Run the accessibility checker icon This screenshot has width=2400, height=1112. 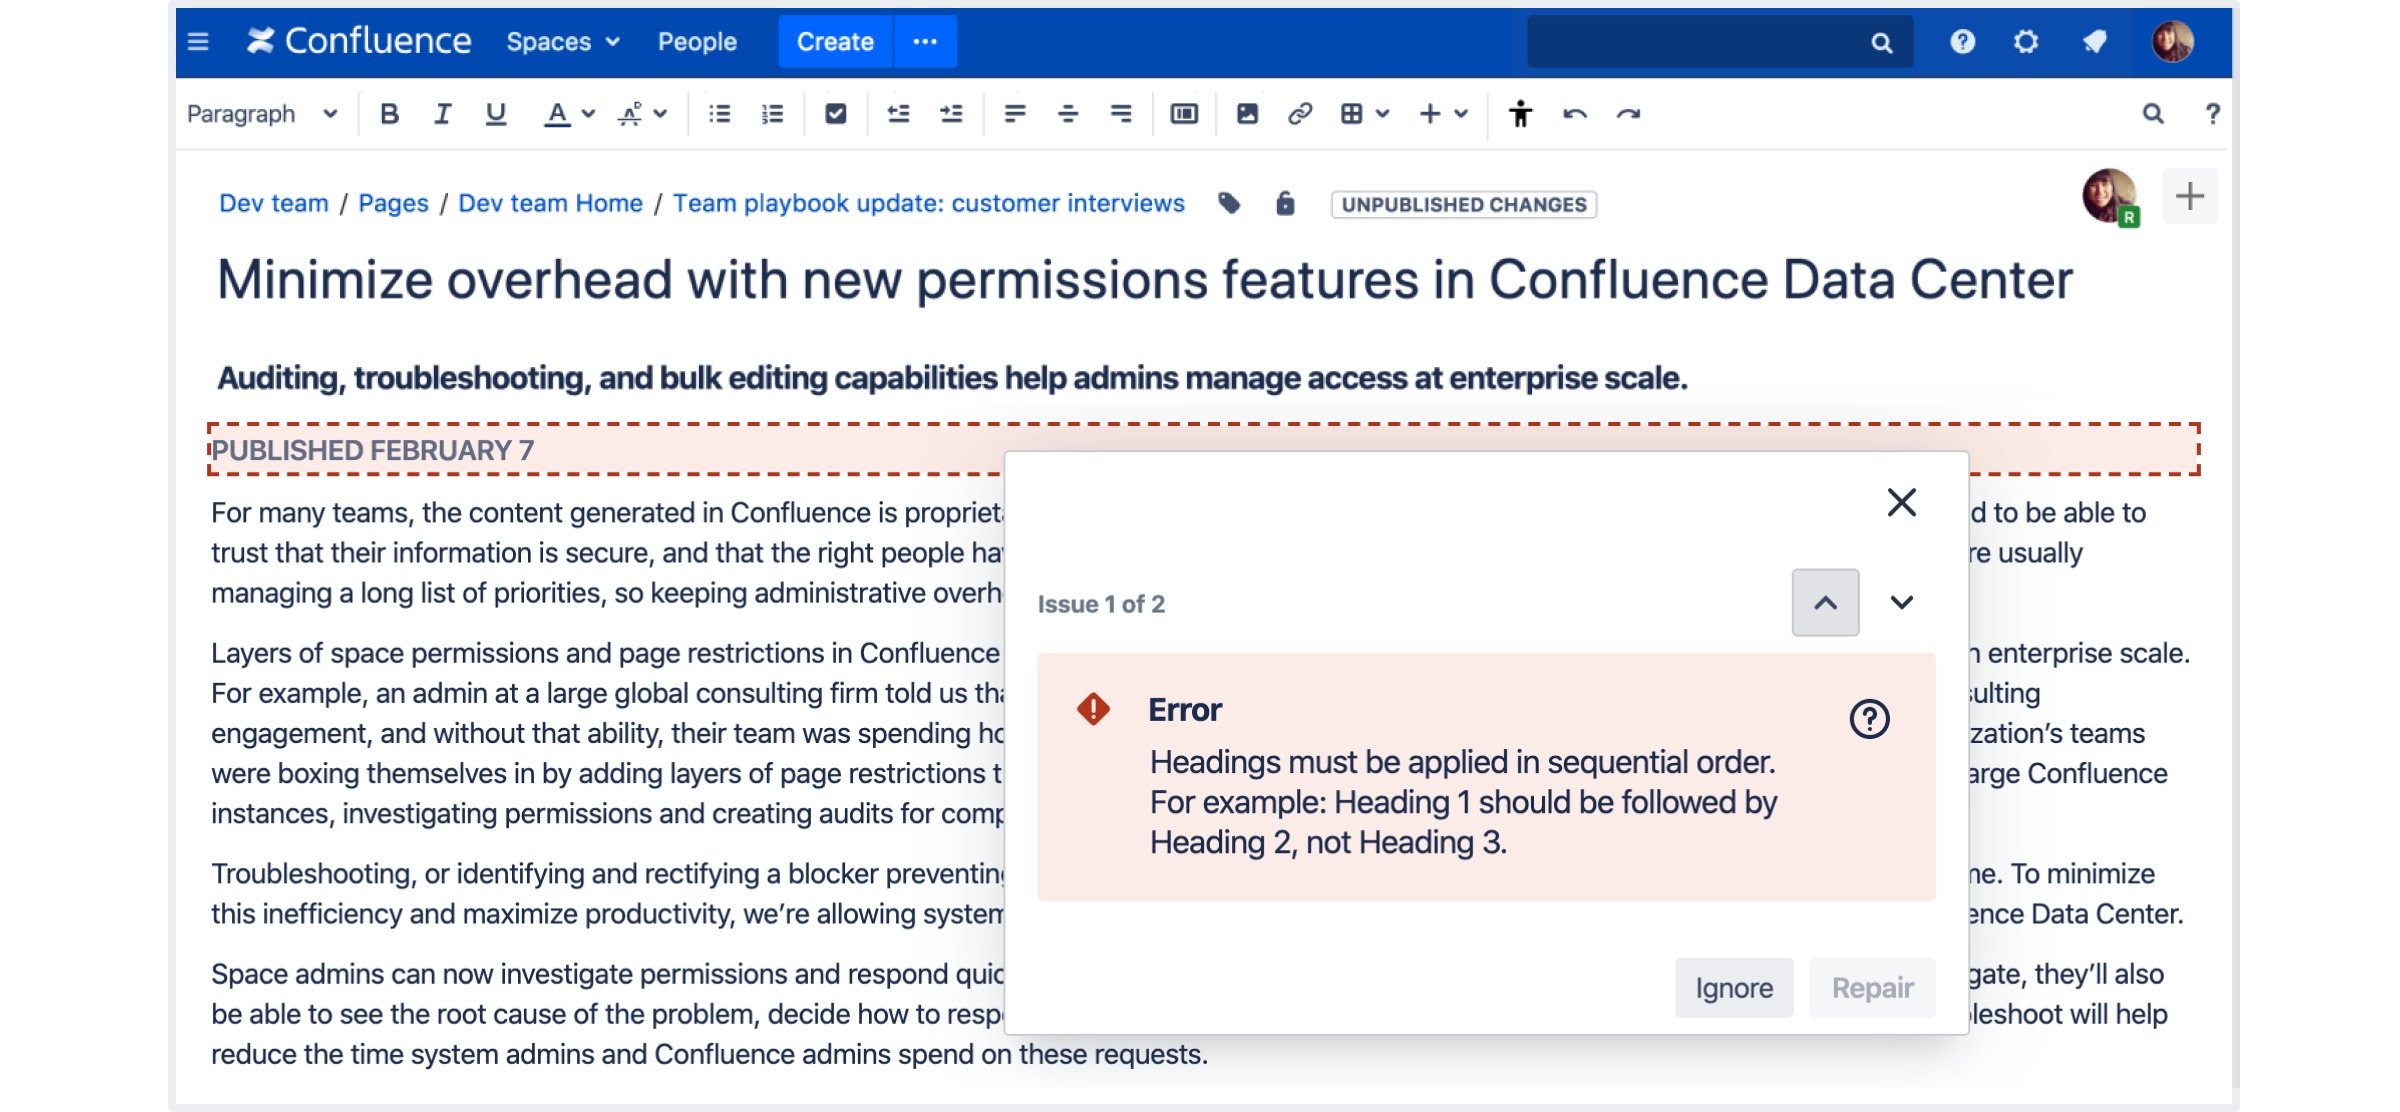pyautogui.click(x=1521, y=114)
